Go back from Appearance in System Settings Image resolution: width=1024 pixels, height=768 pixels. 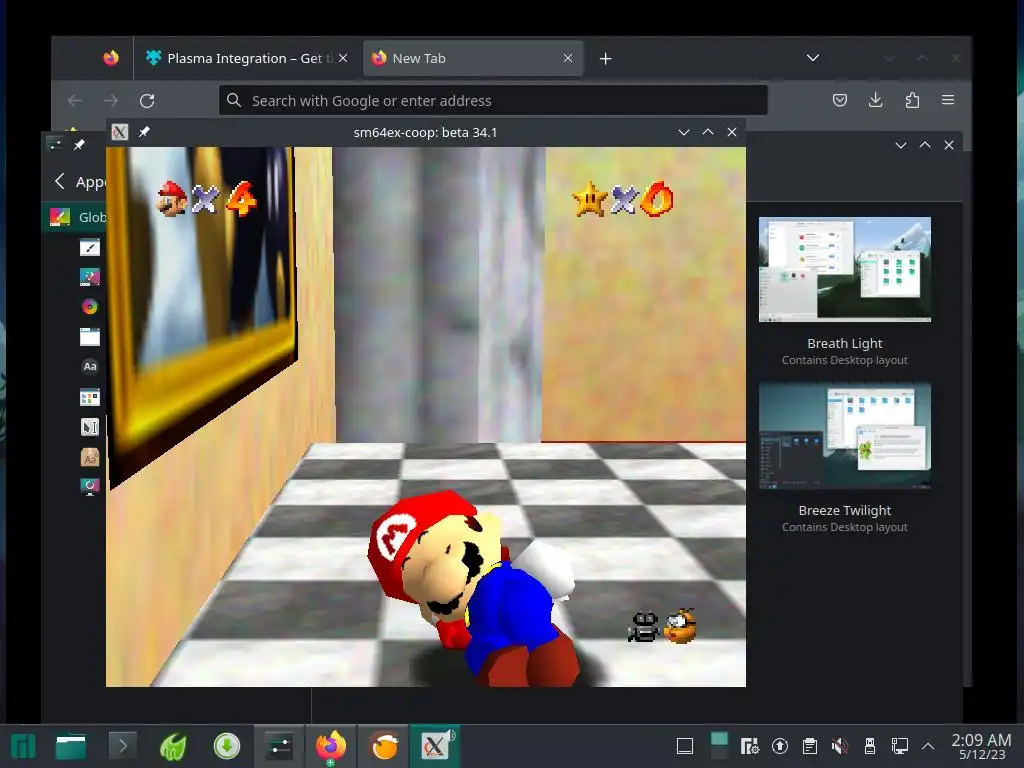pyautogui.click(x=60, y=182)
